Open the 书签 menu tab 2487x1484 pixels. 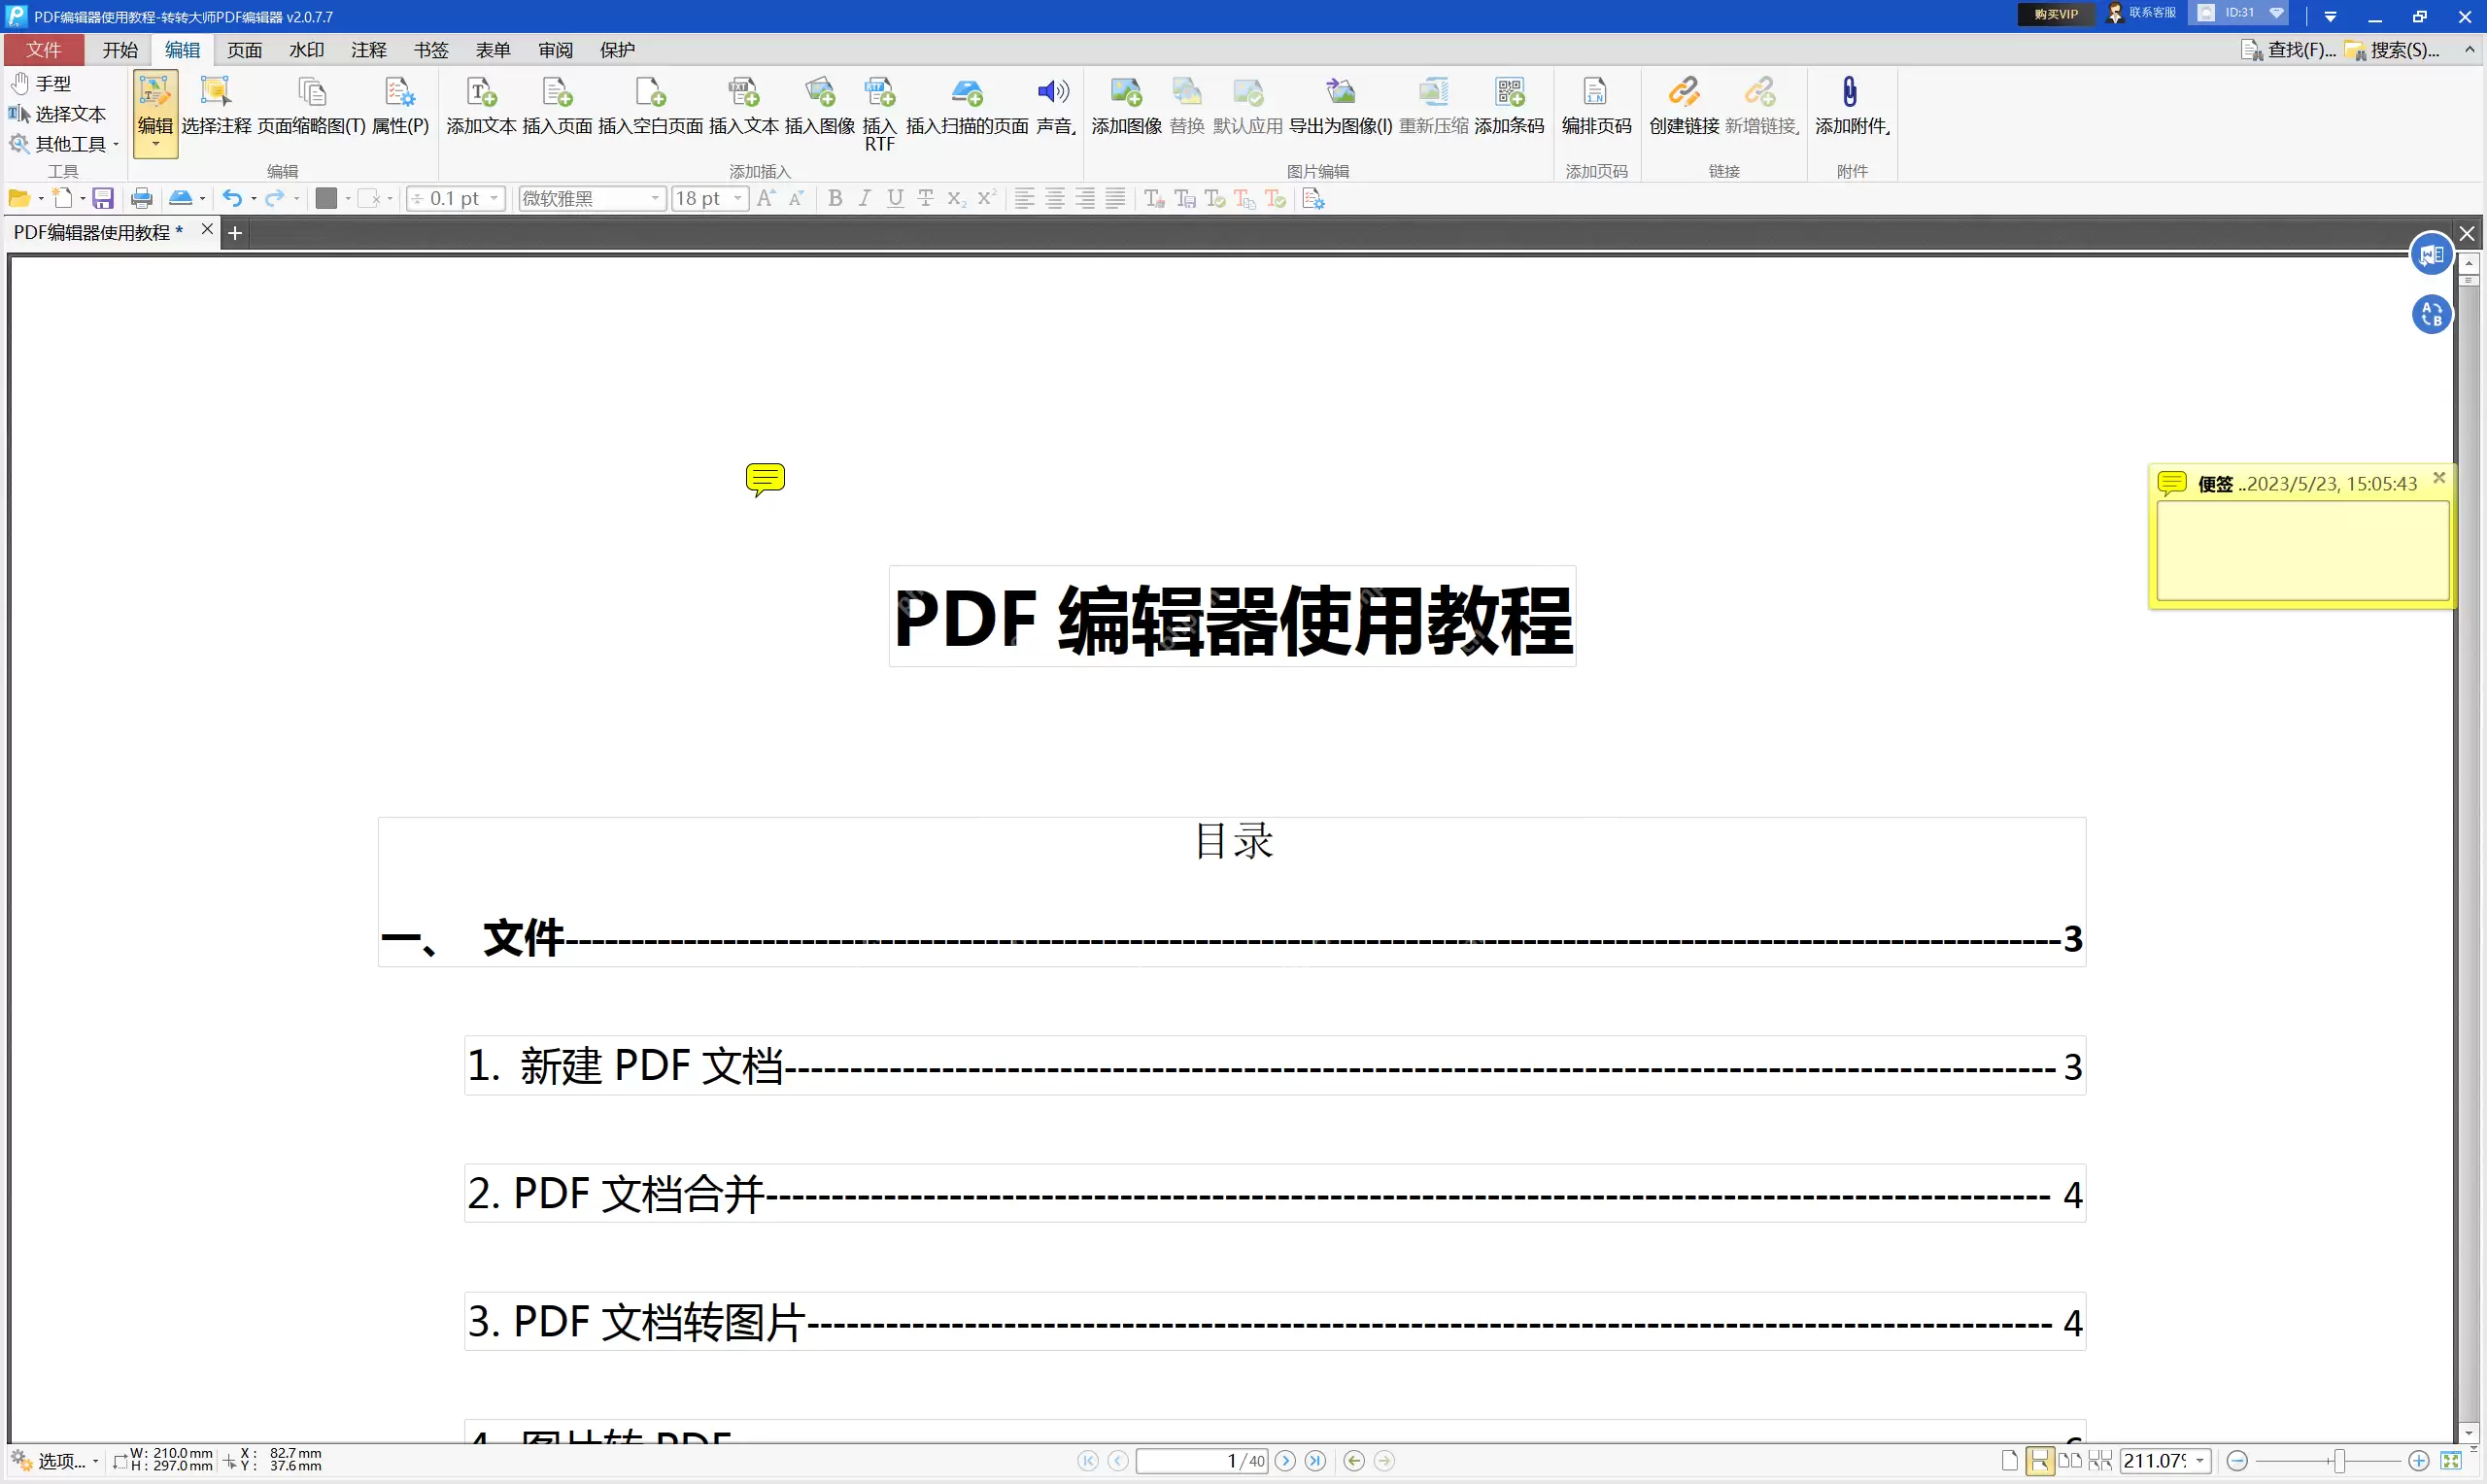pyautogui.click(x=430, y=49)
